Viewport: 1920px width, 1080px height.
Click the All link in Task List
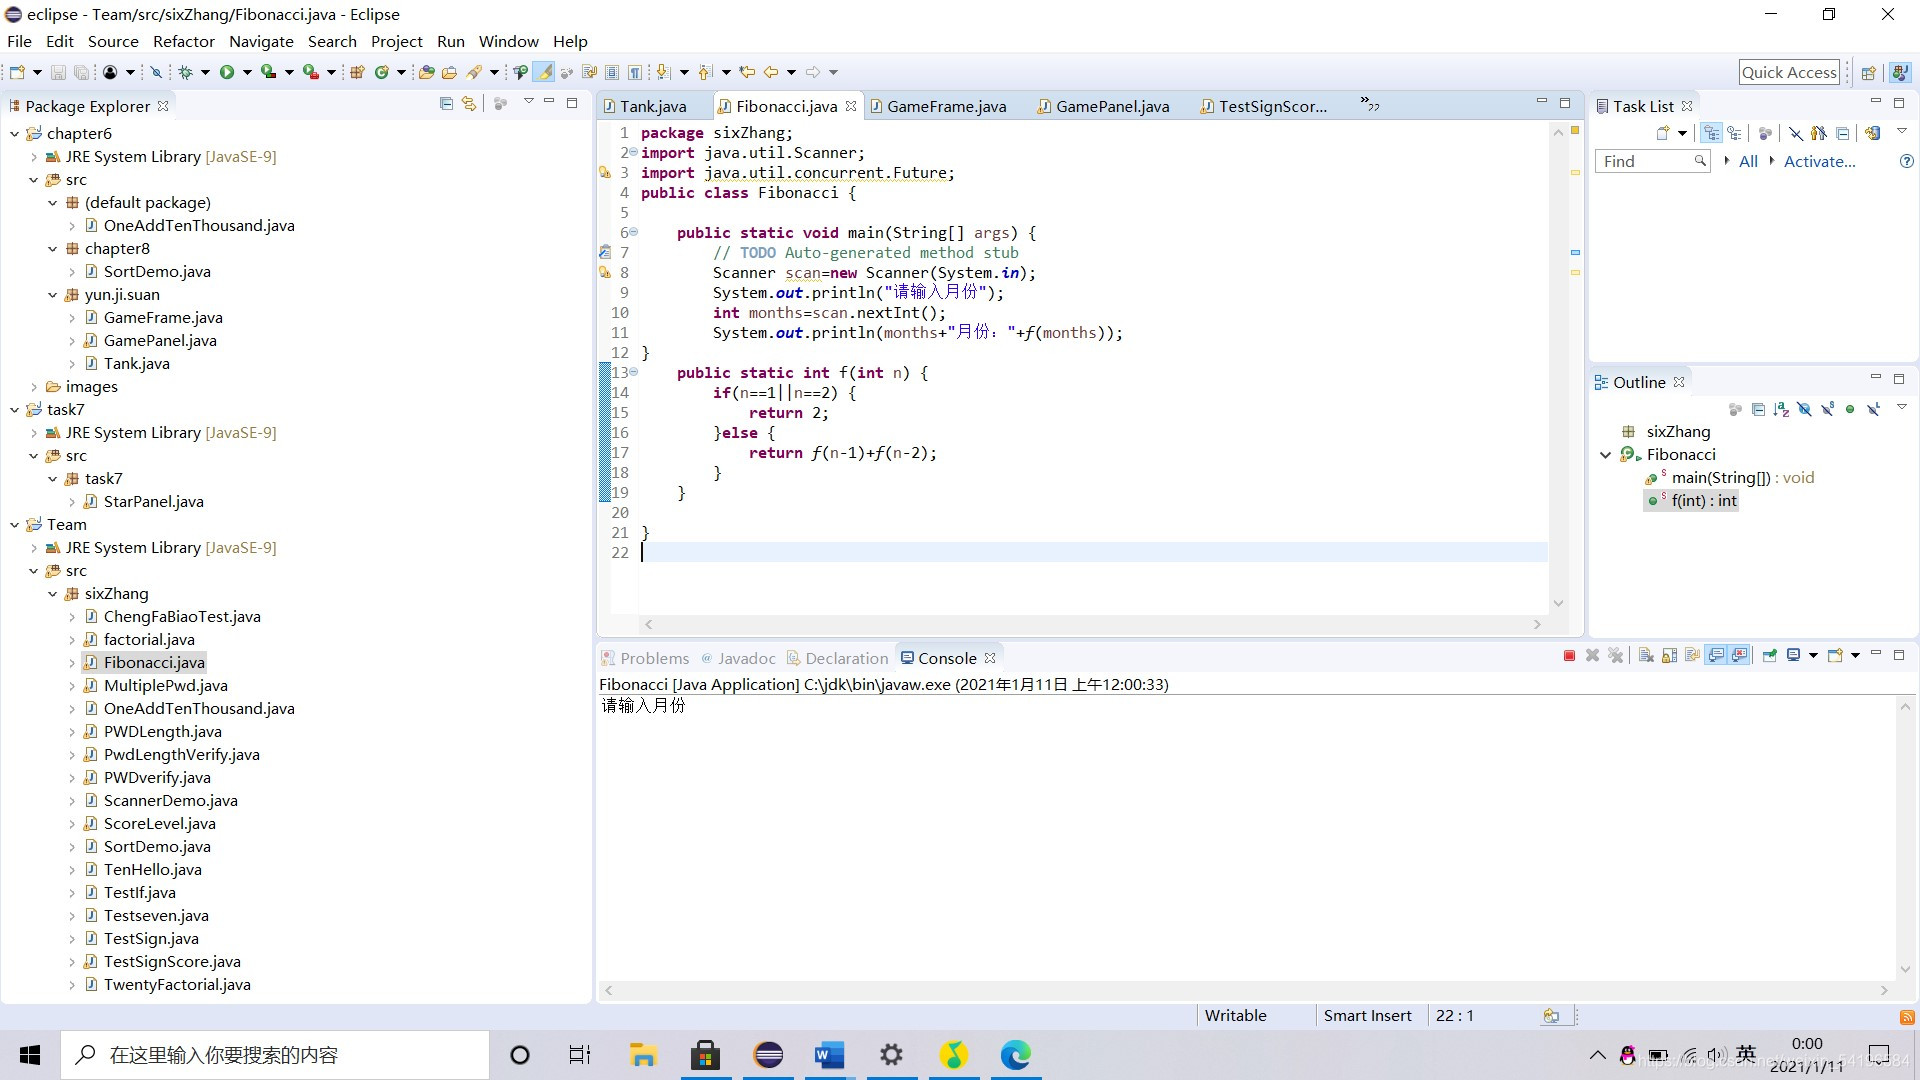point(1748,161)
